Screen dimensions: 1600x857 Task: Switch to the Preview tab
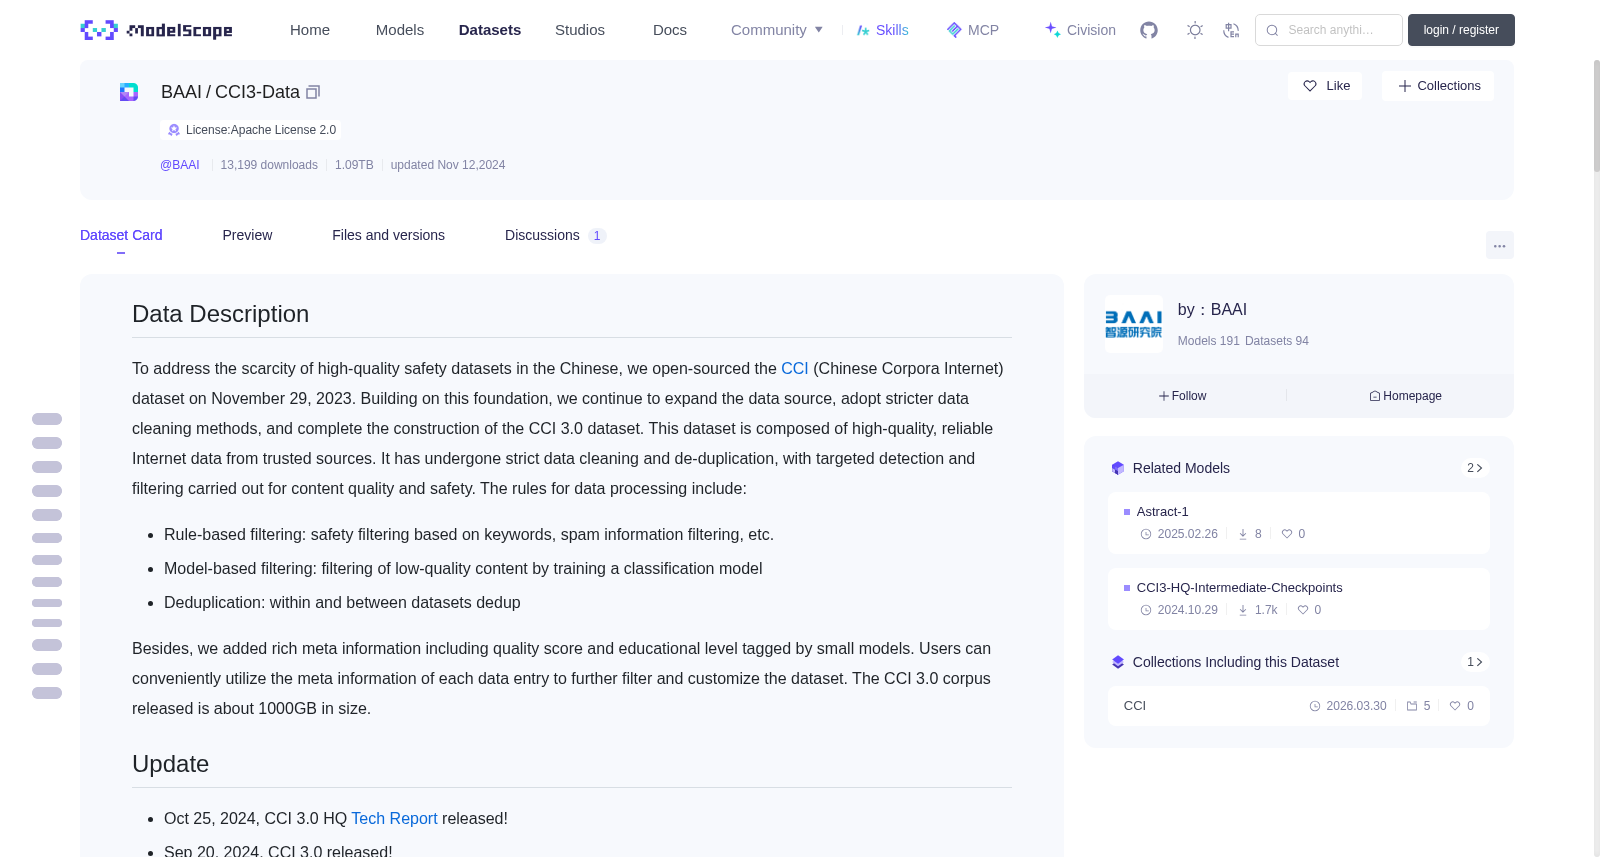(247, 235)
